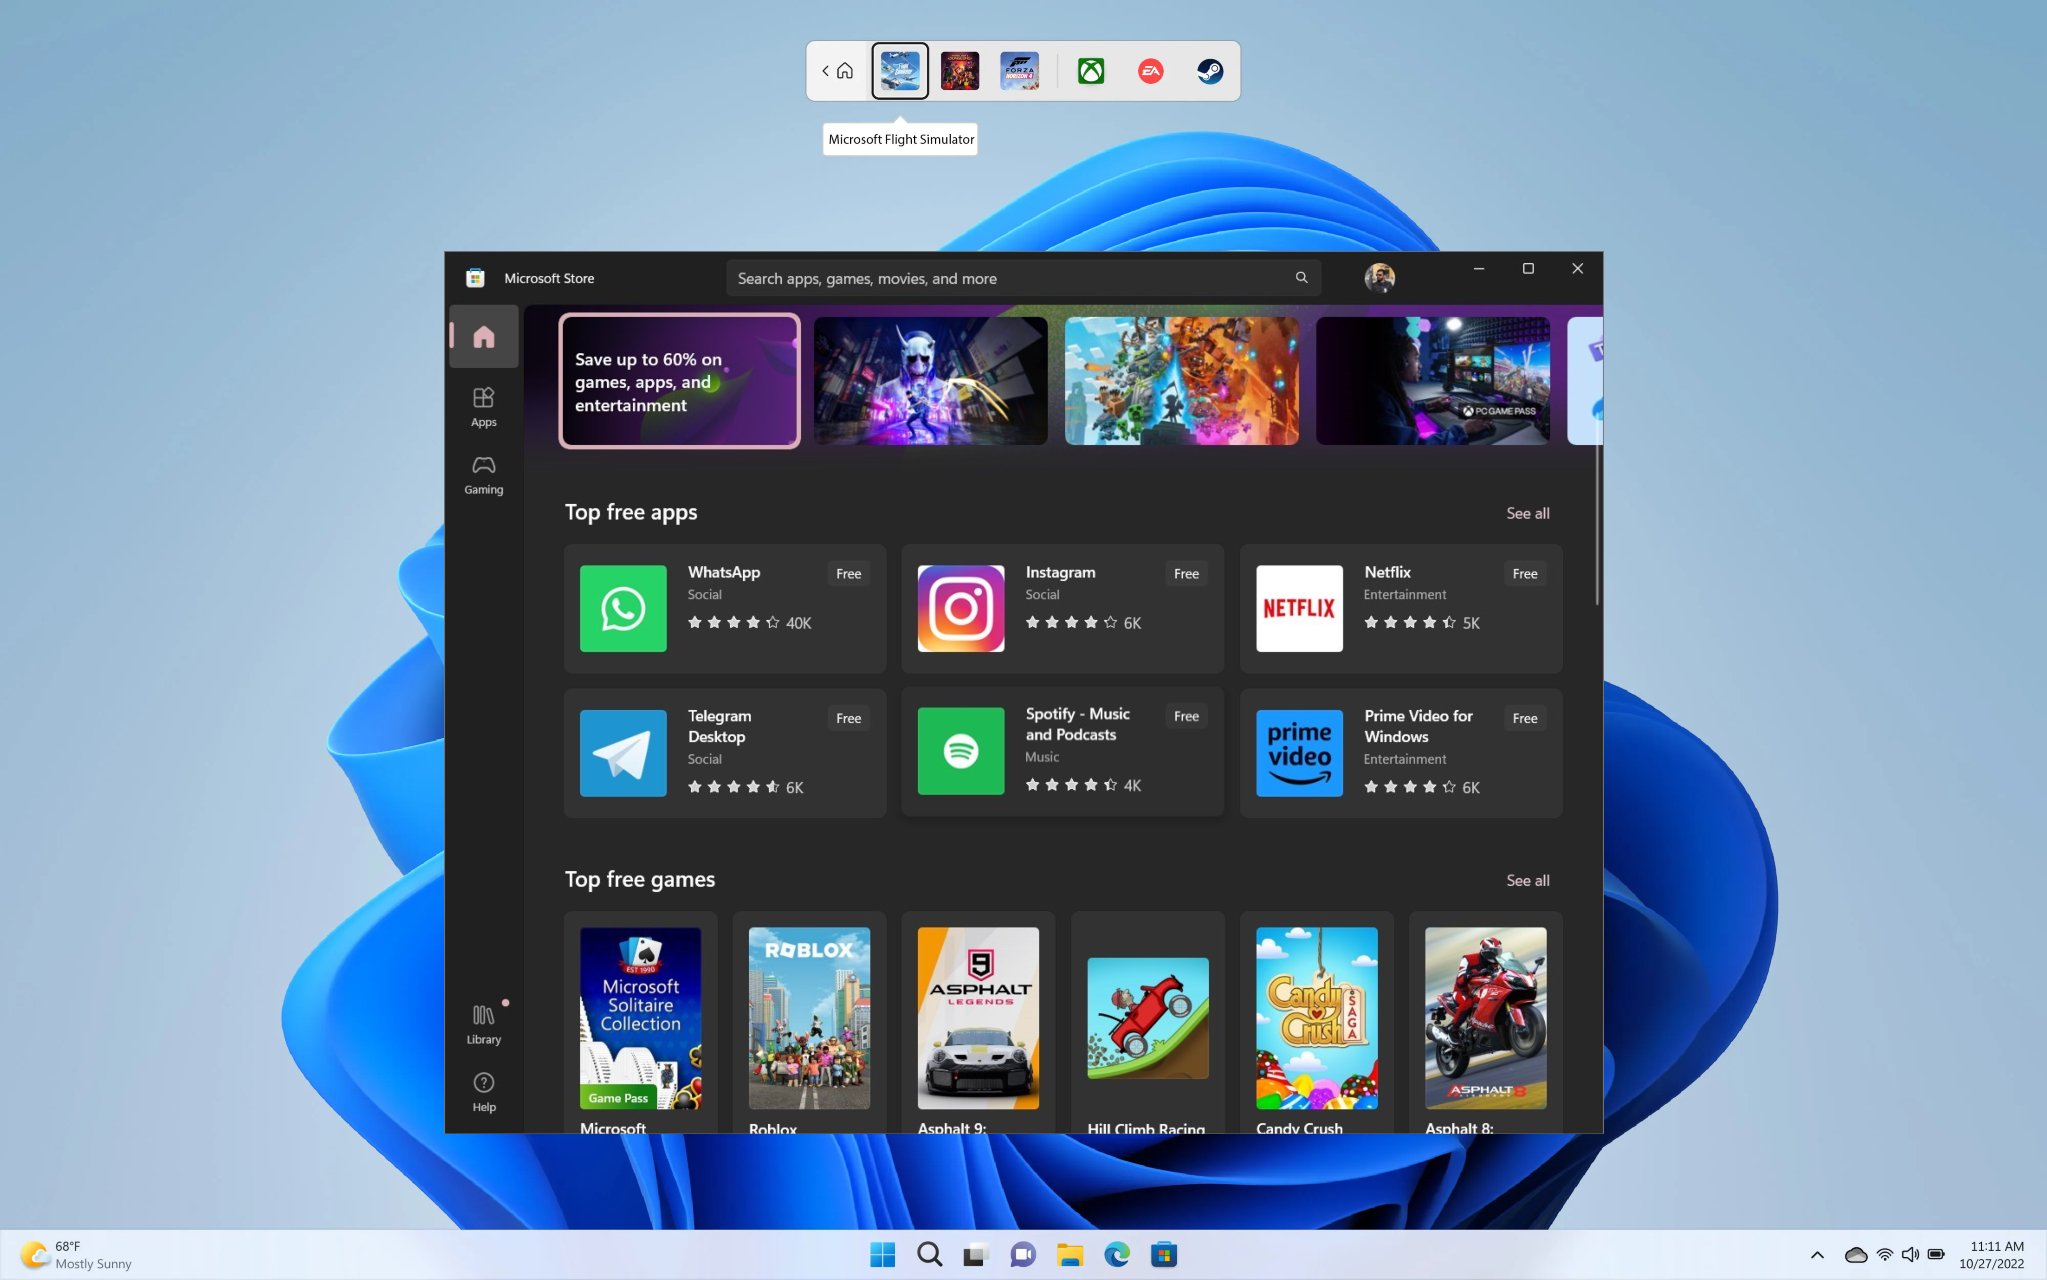Switch to the Gaming tab in the sidebar
This screenshot has height=1280, width=2047.
coord(483,474)
